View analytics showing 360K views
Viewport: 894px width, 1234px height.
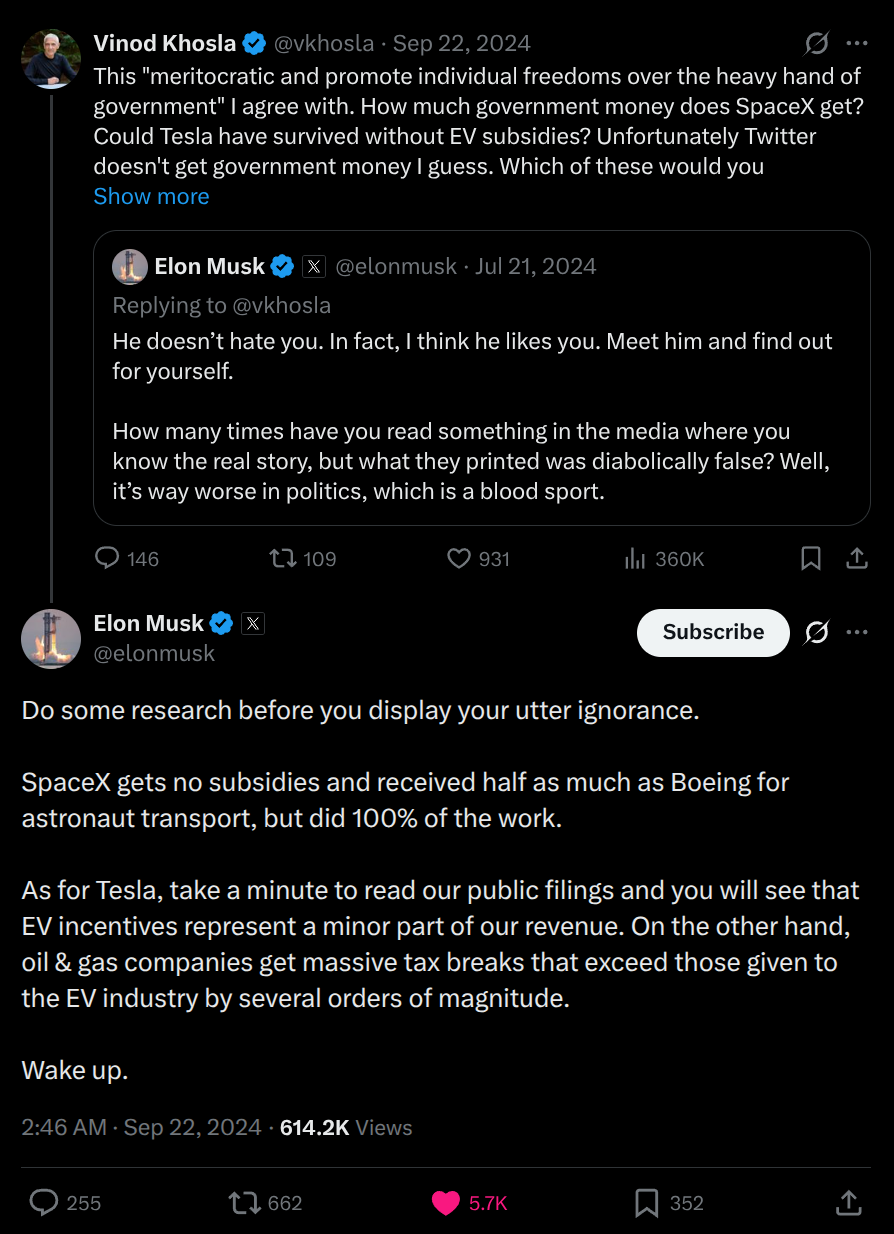pyautogui.click(x=664, y=558)
